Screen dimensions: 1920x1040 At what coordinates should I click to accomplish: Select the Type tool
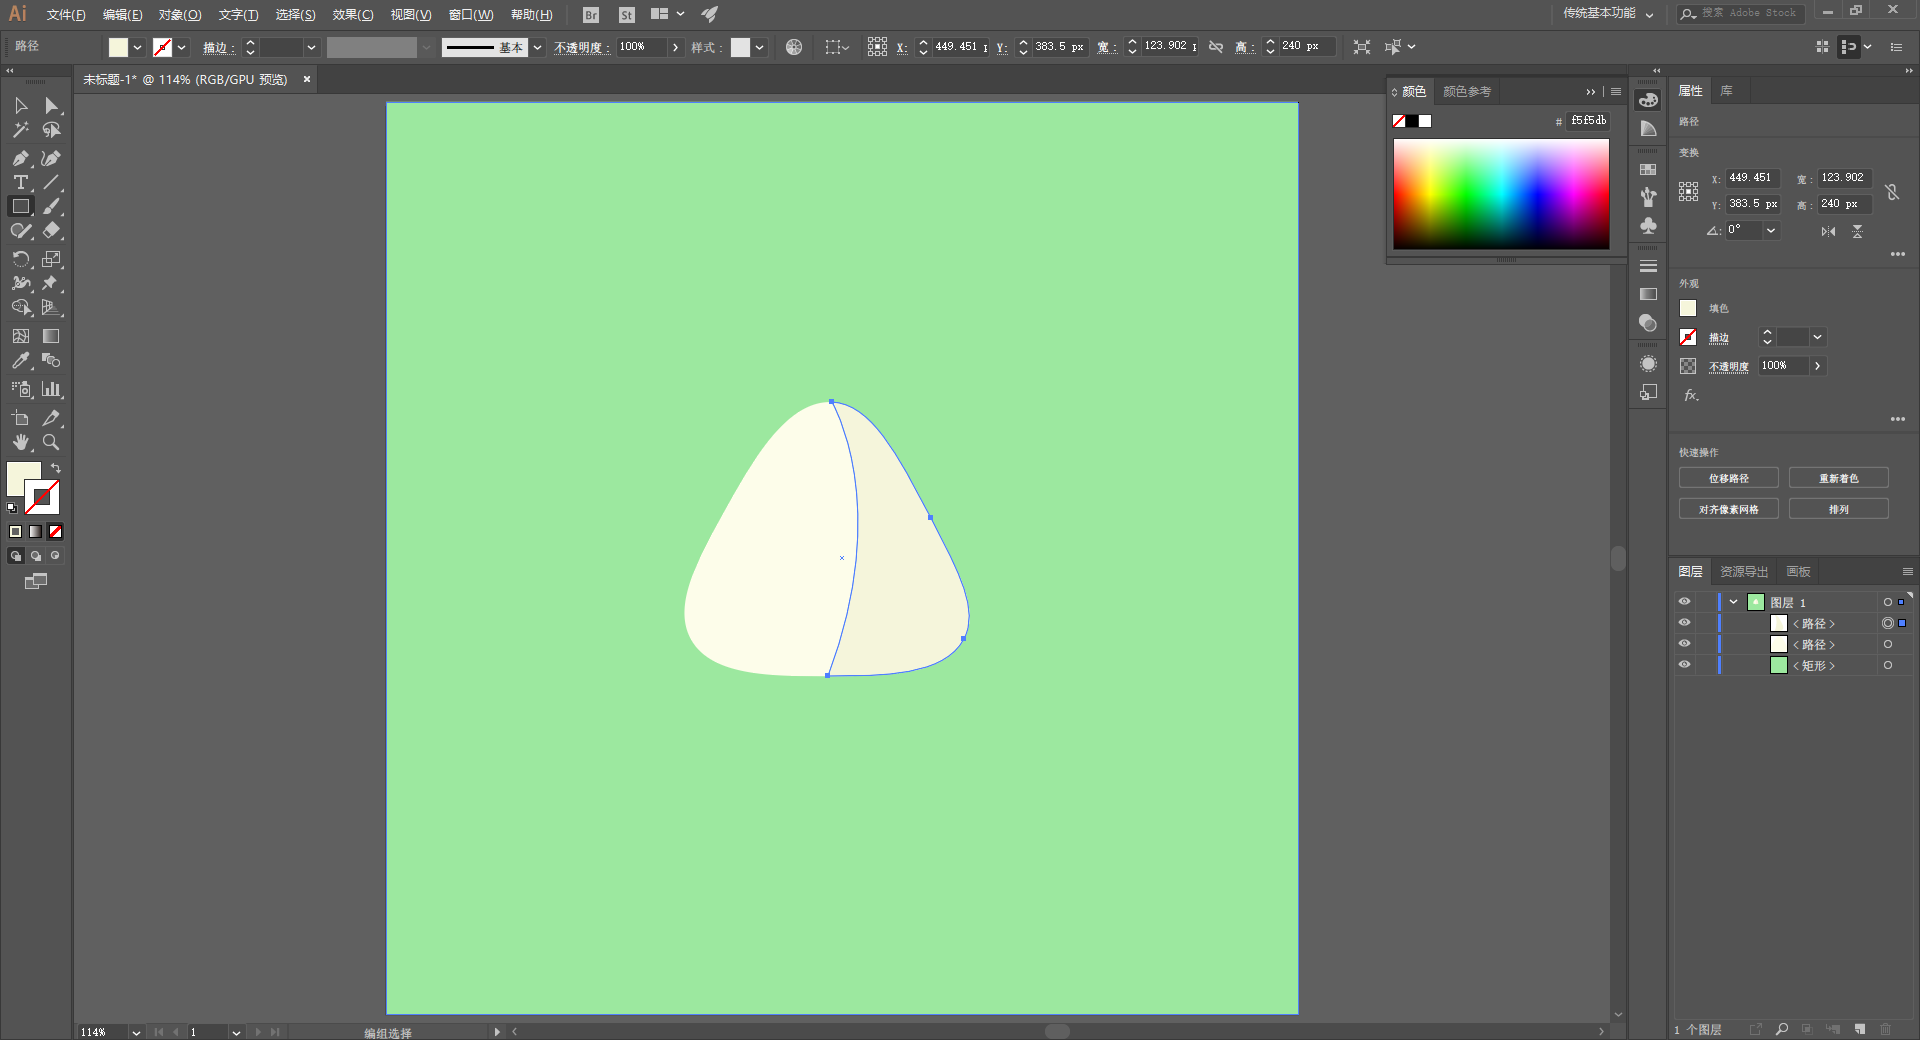[21, 182]
